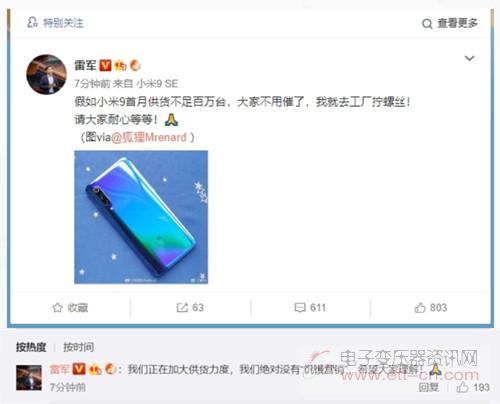Open comments via icon showing 611

point(300,307)
